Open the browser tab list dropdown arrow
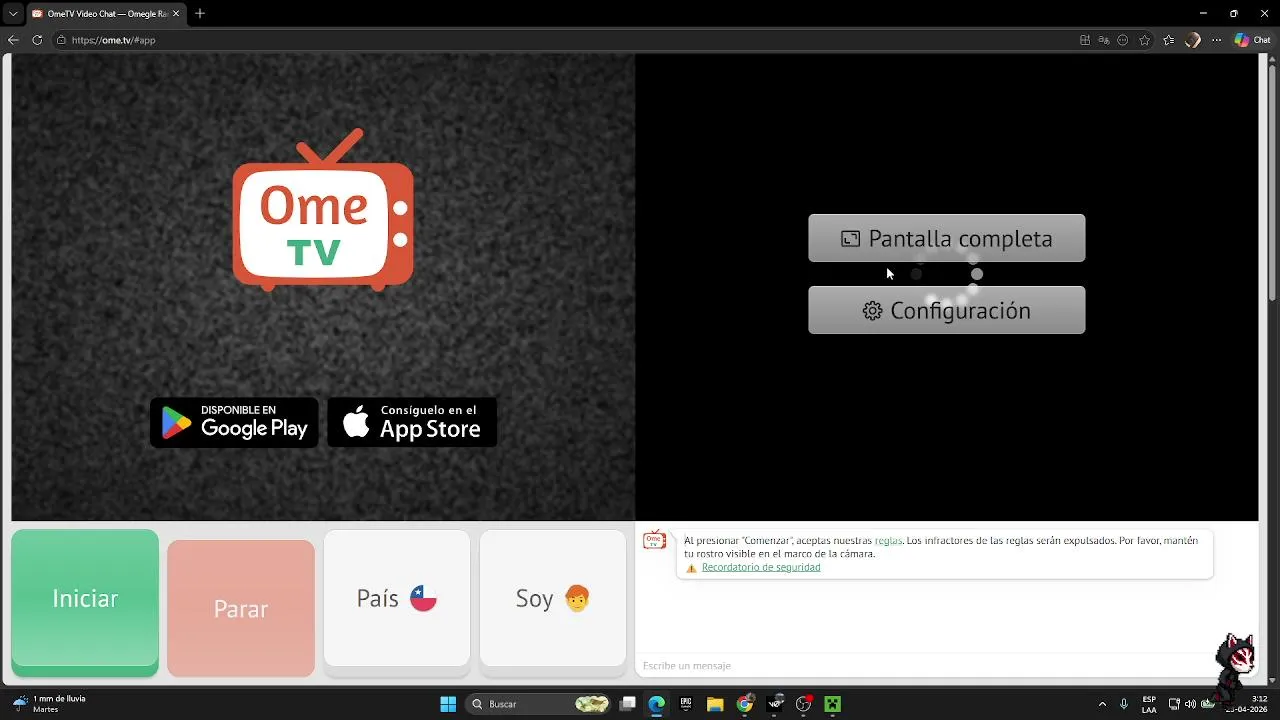The image size is (1280, 720). [13, 14]
